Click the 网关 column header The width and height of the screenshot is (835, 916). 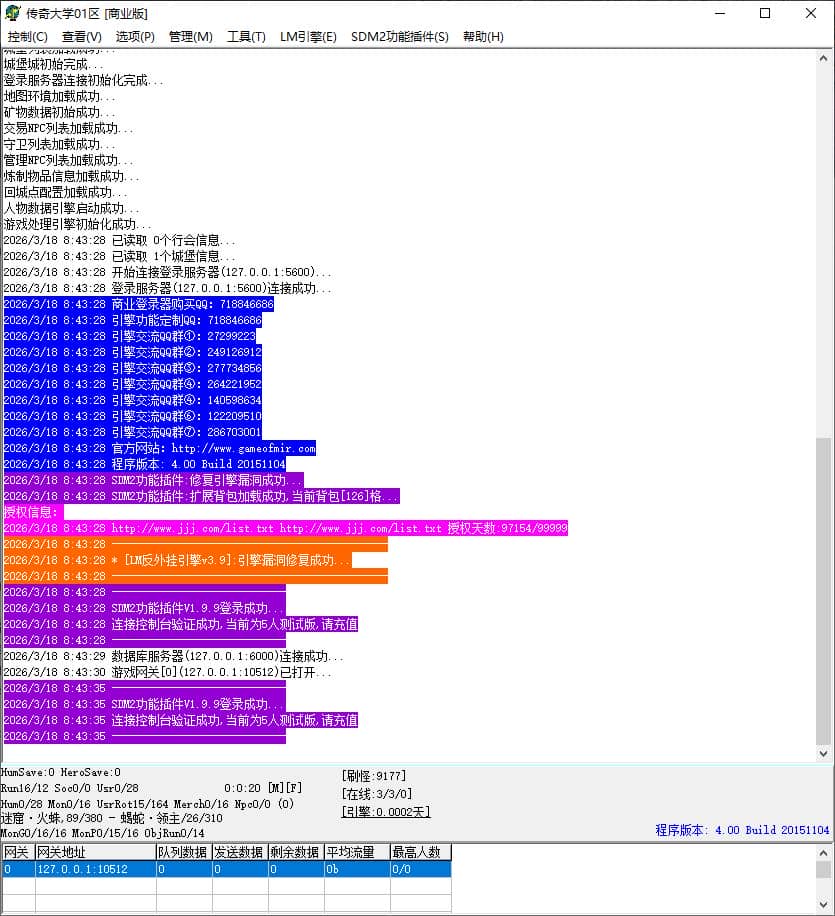[18, 852]
